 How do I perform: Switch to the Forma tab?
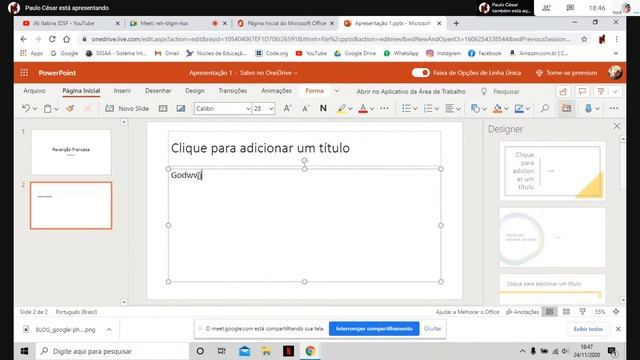point(314,91)
